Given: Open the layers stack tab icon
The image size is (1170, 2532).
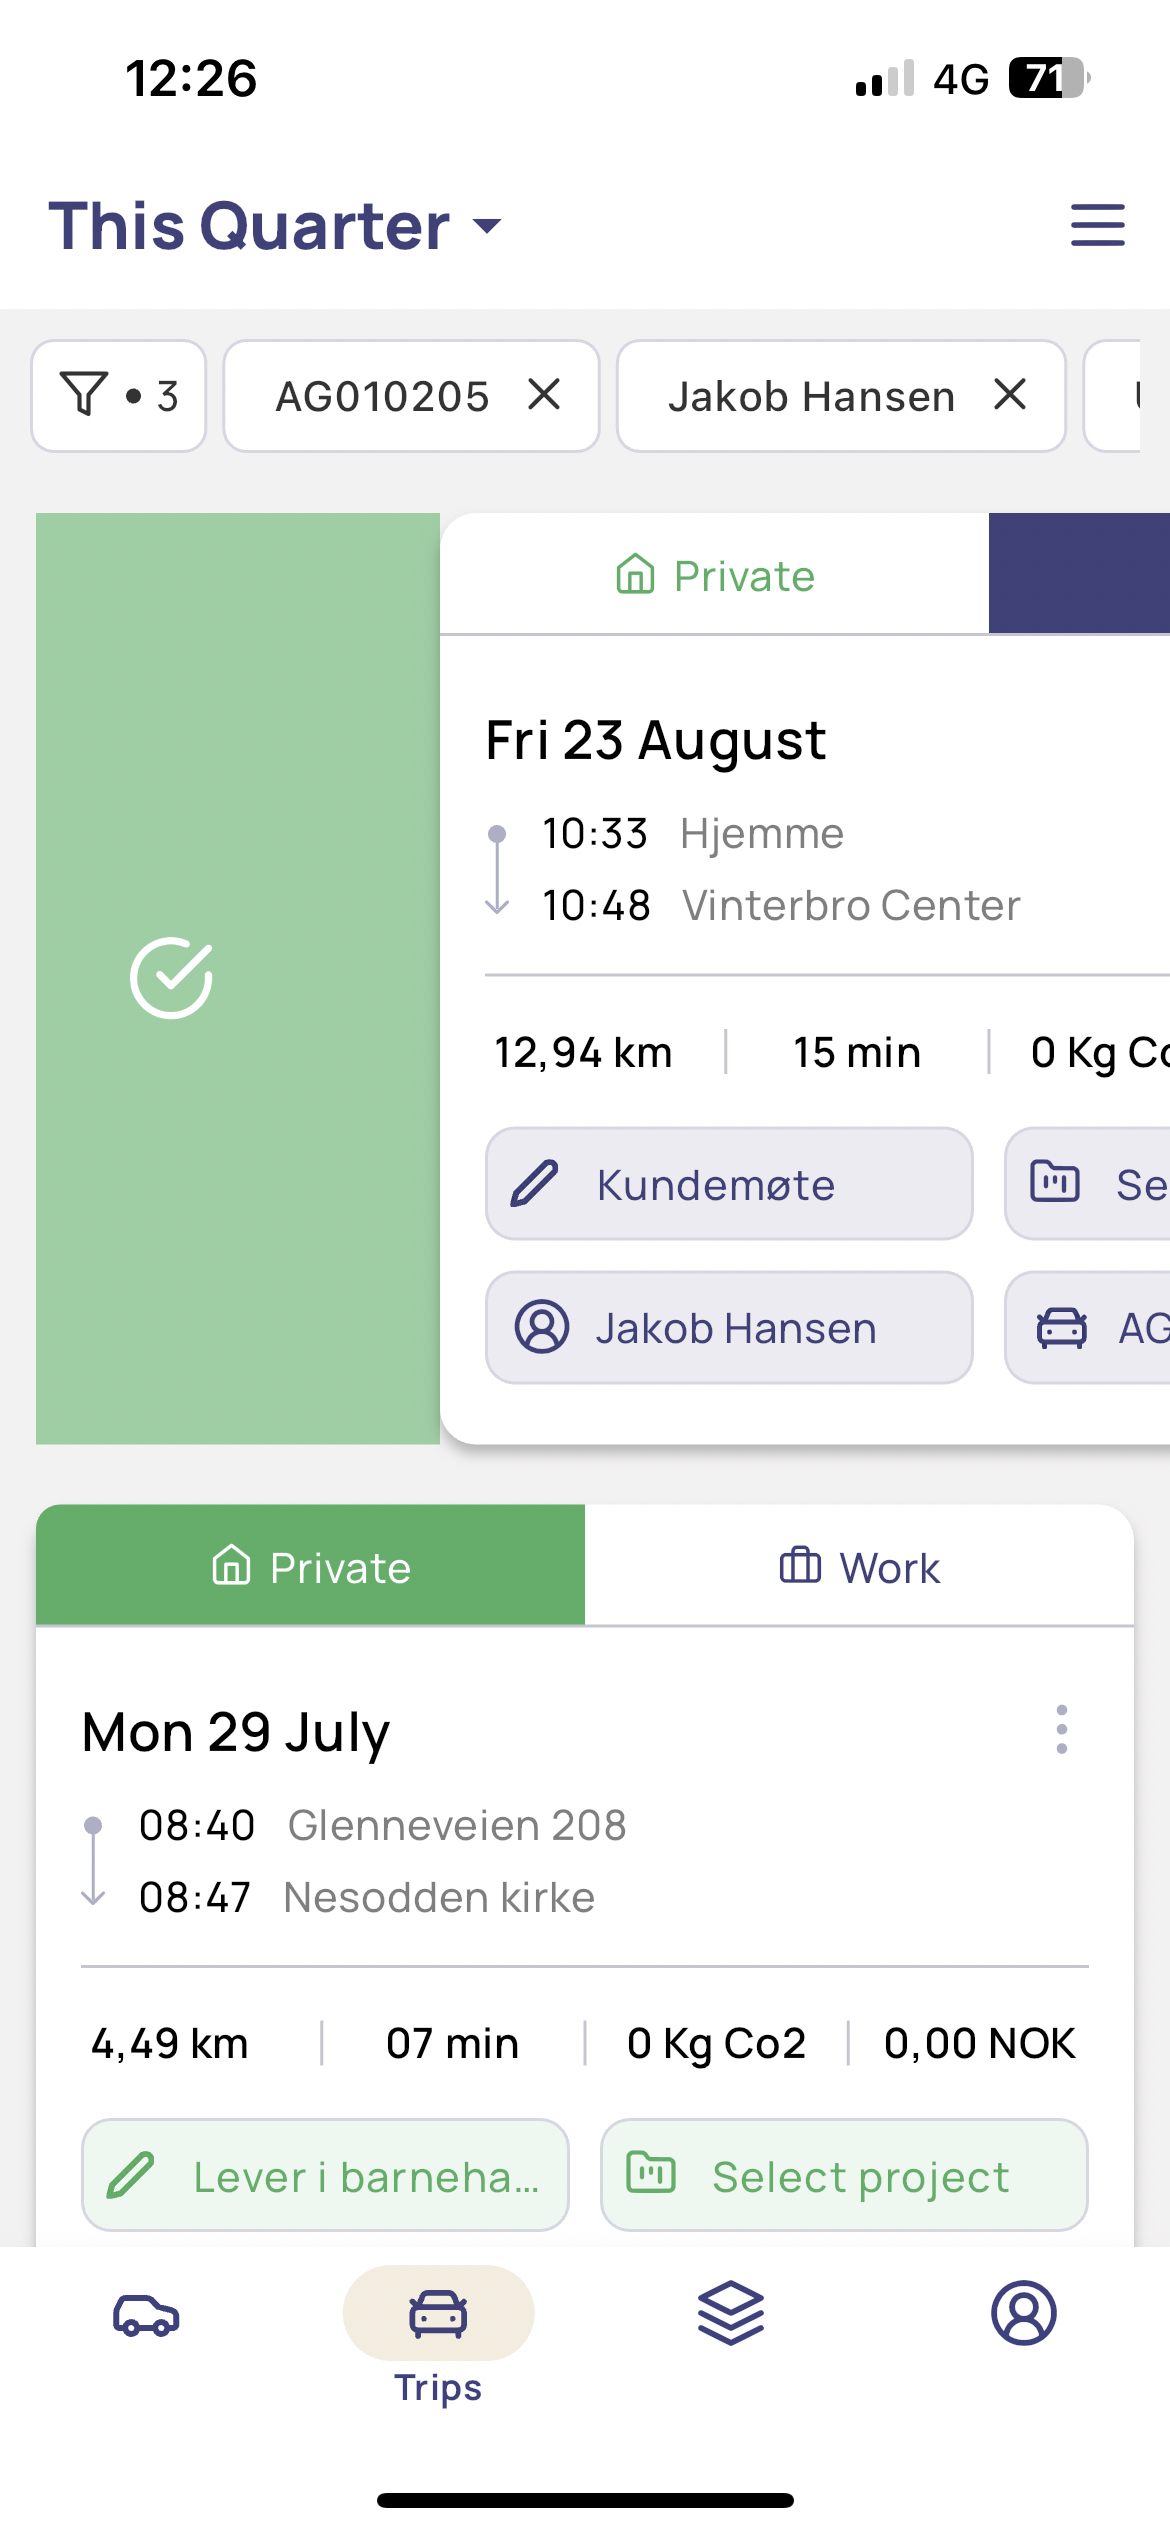Looking at the screenshot, I should pos(731,2313).
